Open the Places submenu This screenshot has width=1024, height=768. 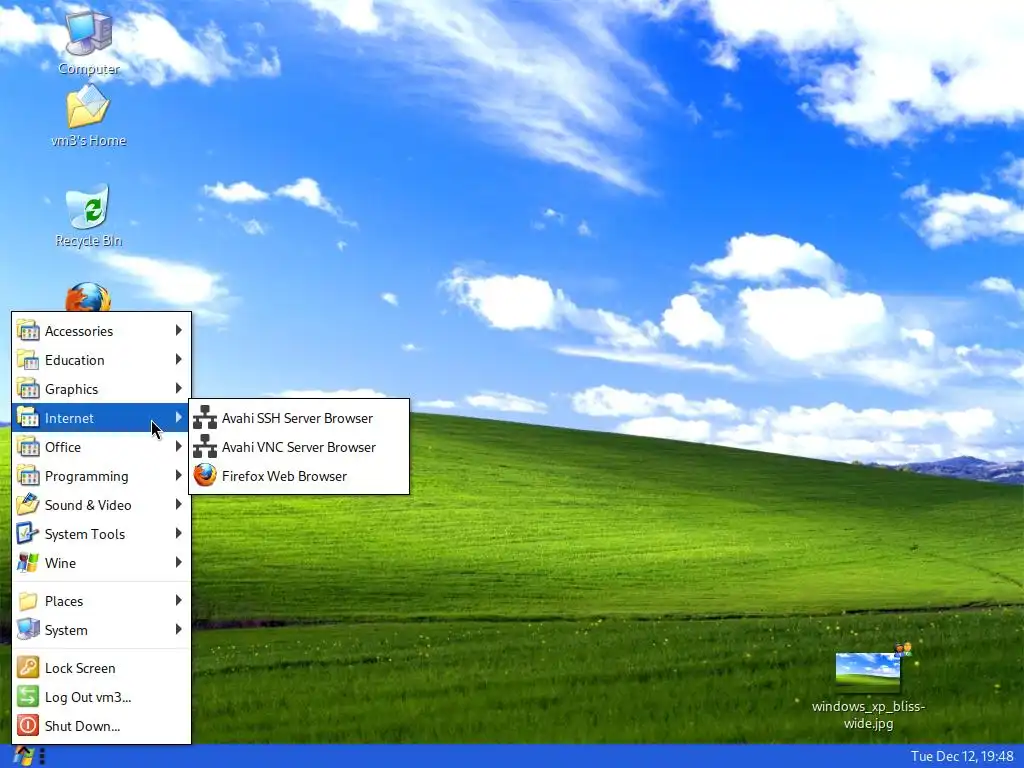[101, 601]
